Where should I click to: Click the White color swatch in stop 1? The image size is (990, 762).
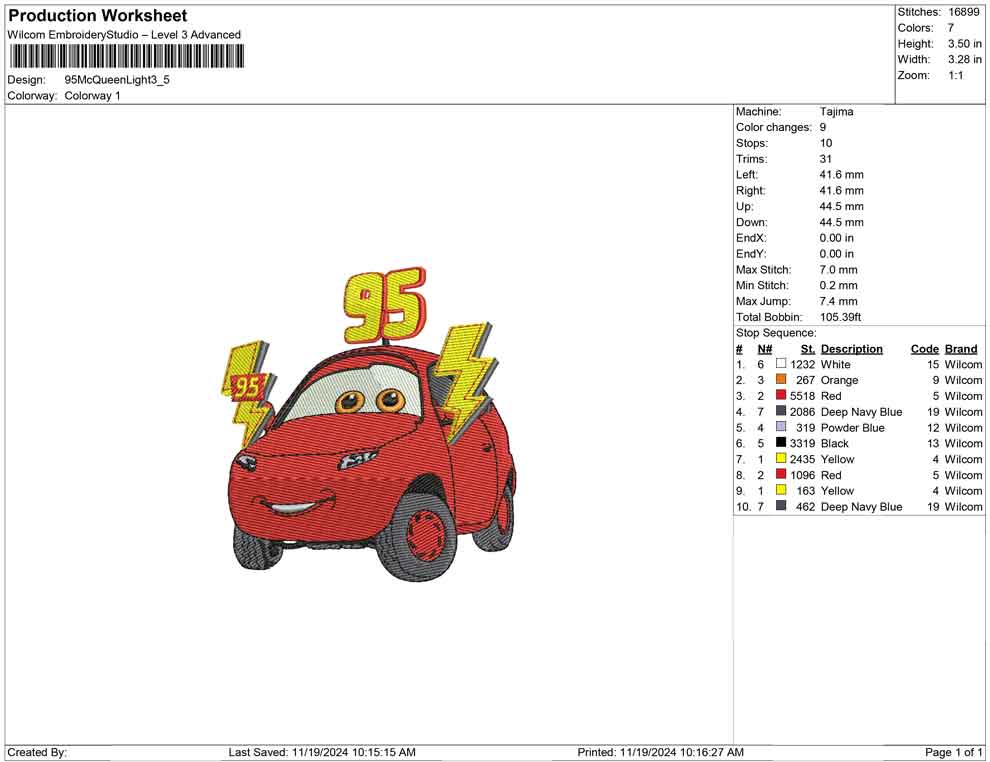pos(781,365)
